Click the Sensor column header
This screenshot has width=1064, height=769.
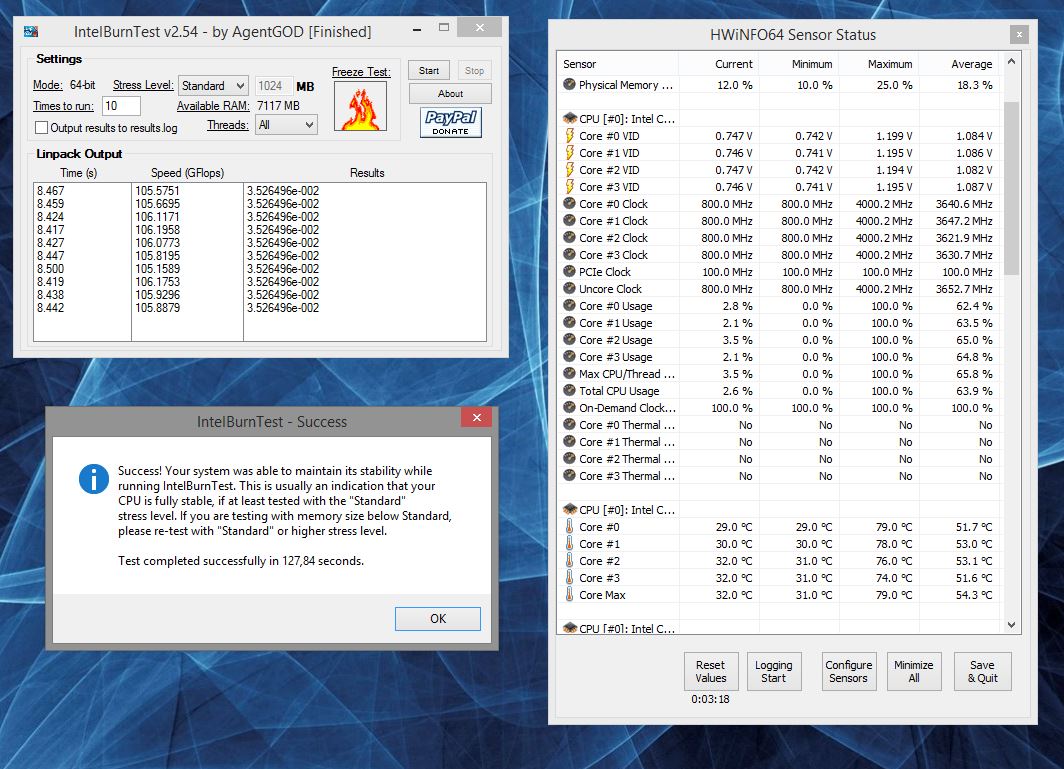tap(618, 64)
